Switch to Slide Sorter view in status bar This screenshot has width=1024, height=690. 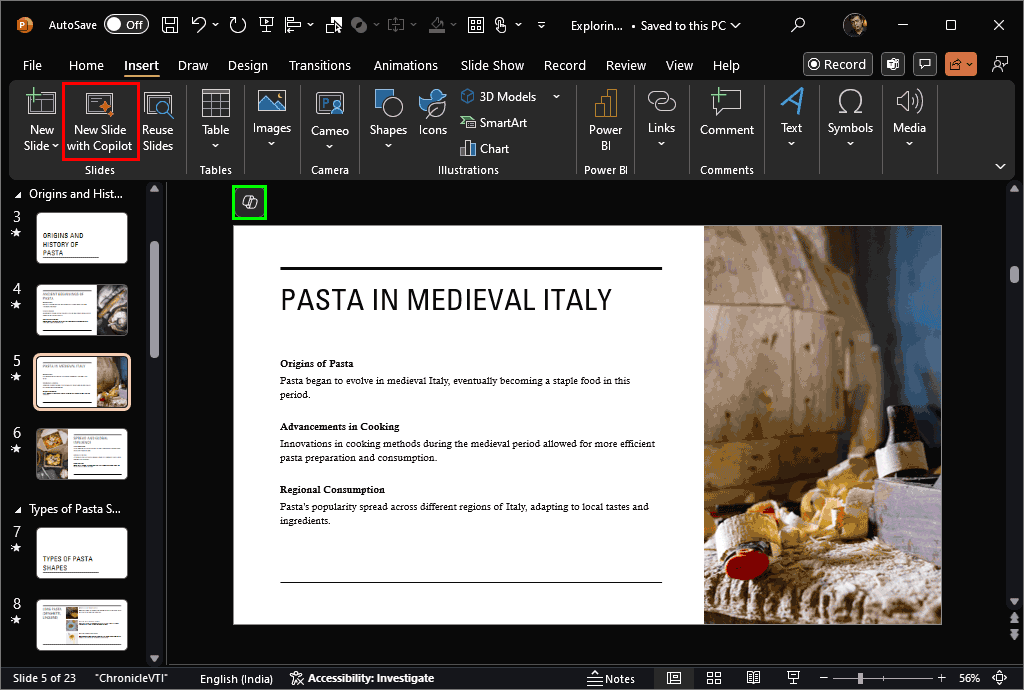point(712,678)
